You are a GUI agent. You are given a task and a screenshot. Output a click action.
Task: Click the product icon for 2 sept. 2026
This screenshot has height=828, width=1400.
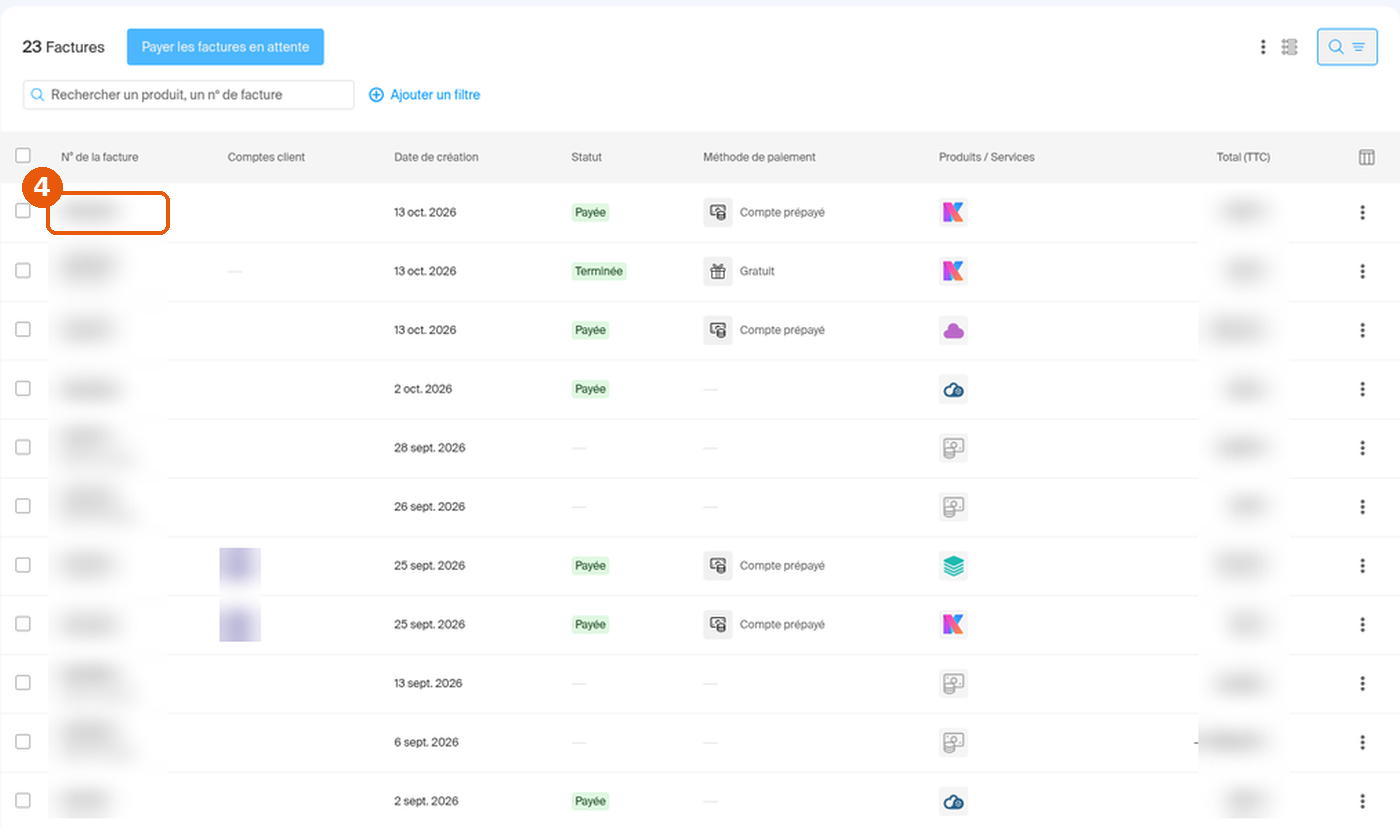click(953, 802)
